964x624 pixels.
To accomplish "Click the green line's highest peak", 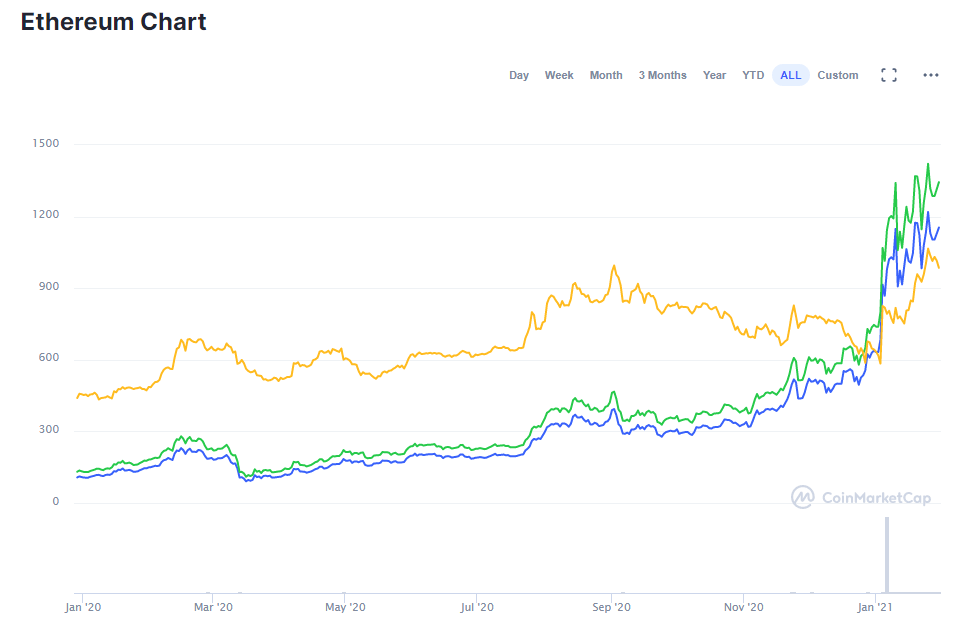I will click(928, 165).
